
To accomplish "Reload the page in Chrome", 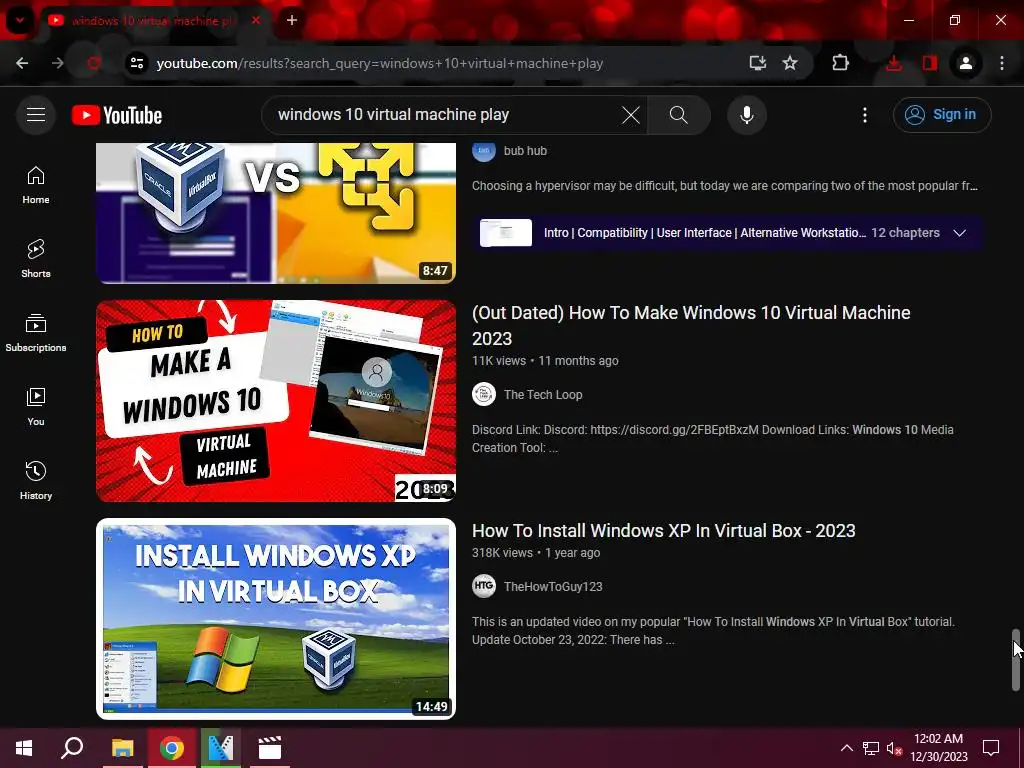I will (x=93, y=63).
